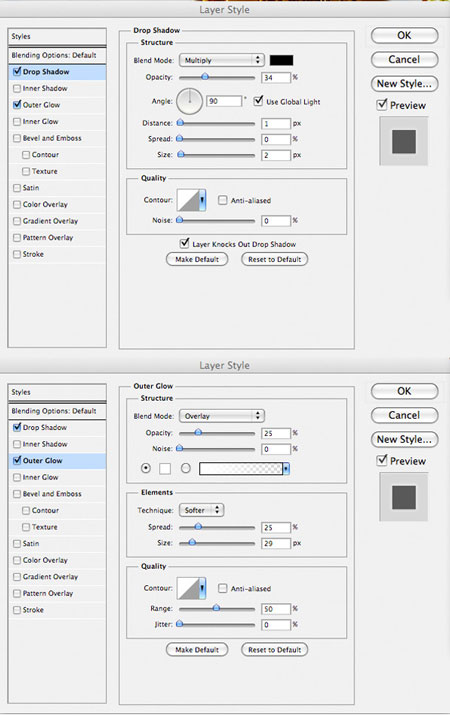Image resolution: width=450 pixels, height=716 pixels.
Task: Open the Multiply blend mode dropdown
Action: (222, 60)
